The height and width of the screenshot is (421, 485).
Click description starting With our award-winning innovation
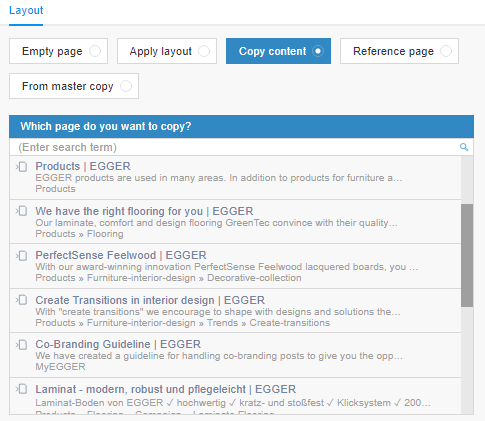[226, 267]
